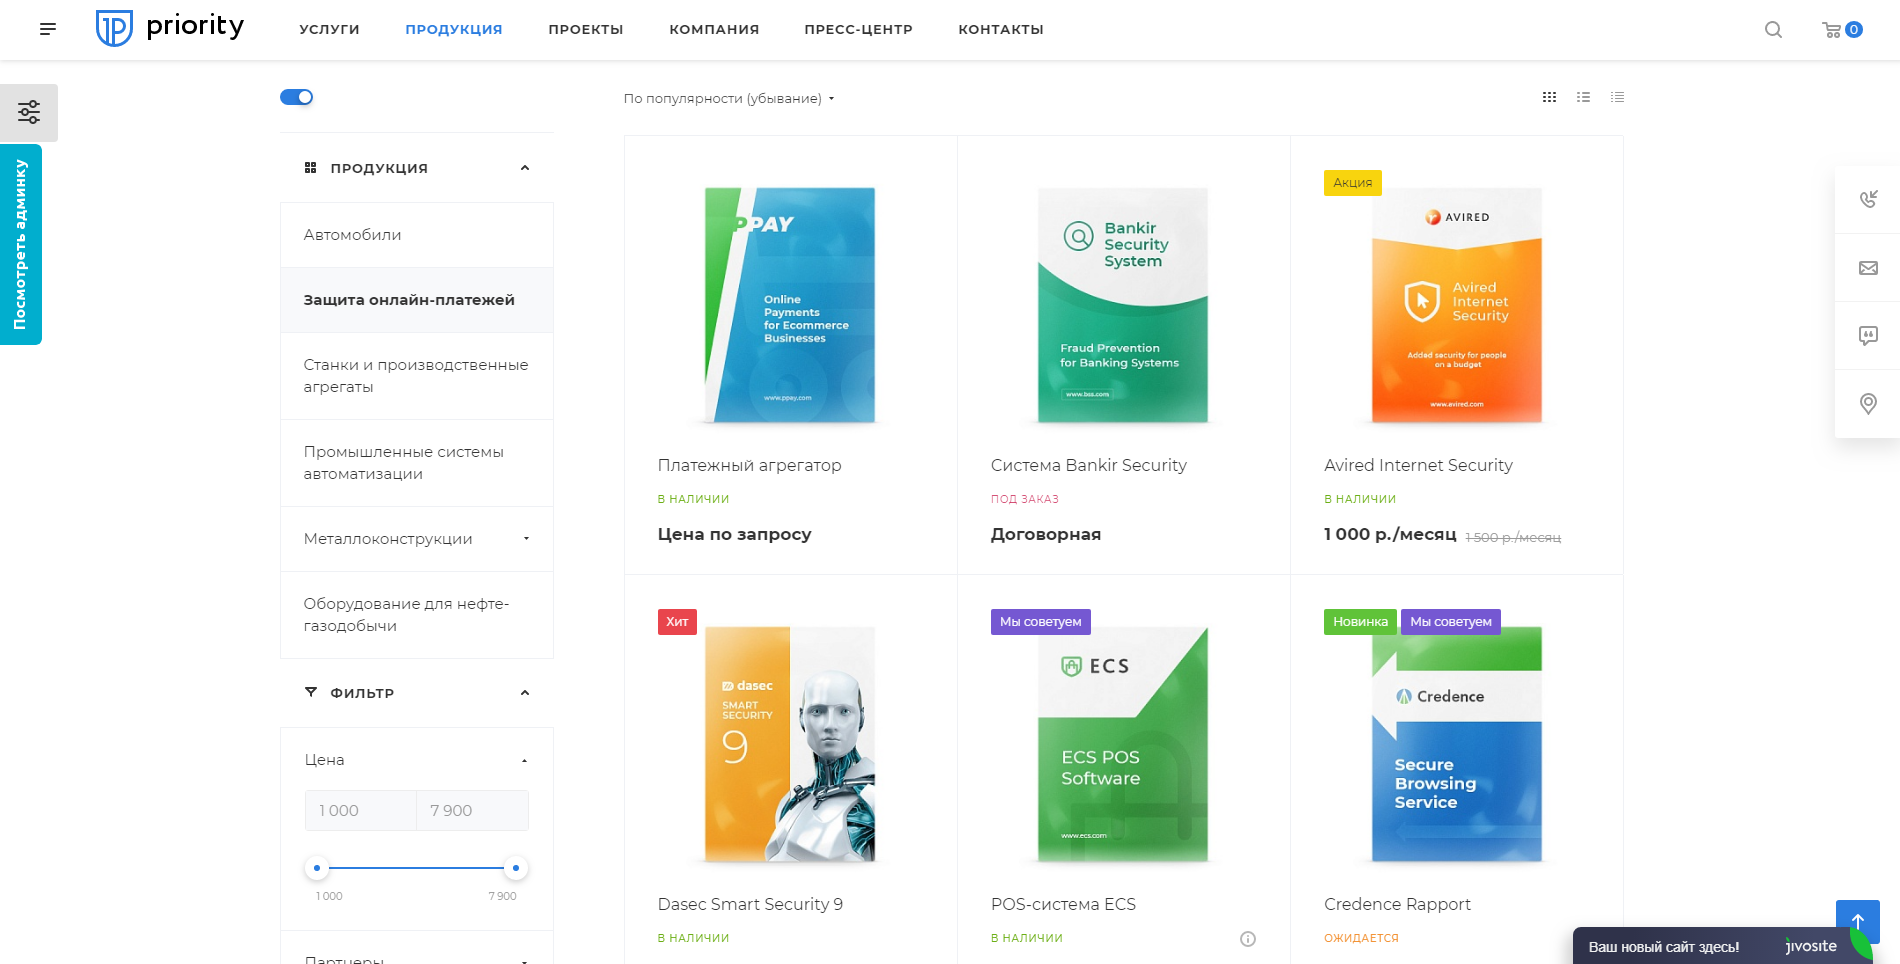Click the price range slider track
The width and height of the screenshot is (1900, 964).
(x=416, y=868)
